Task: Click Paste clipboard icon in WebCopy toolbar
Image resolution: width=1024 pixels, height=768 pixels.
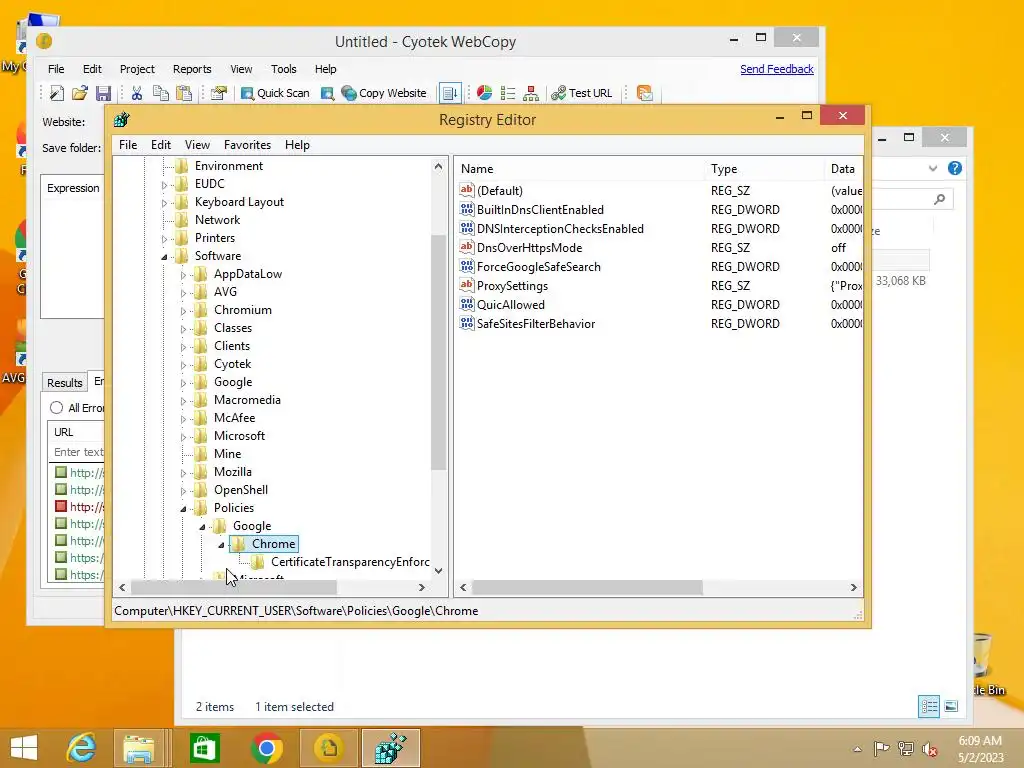Action: 184,93
